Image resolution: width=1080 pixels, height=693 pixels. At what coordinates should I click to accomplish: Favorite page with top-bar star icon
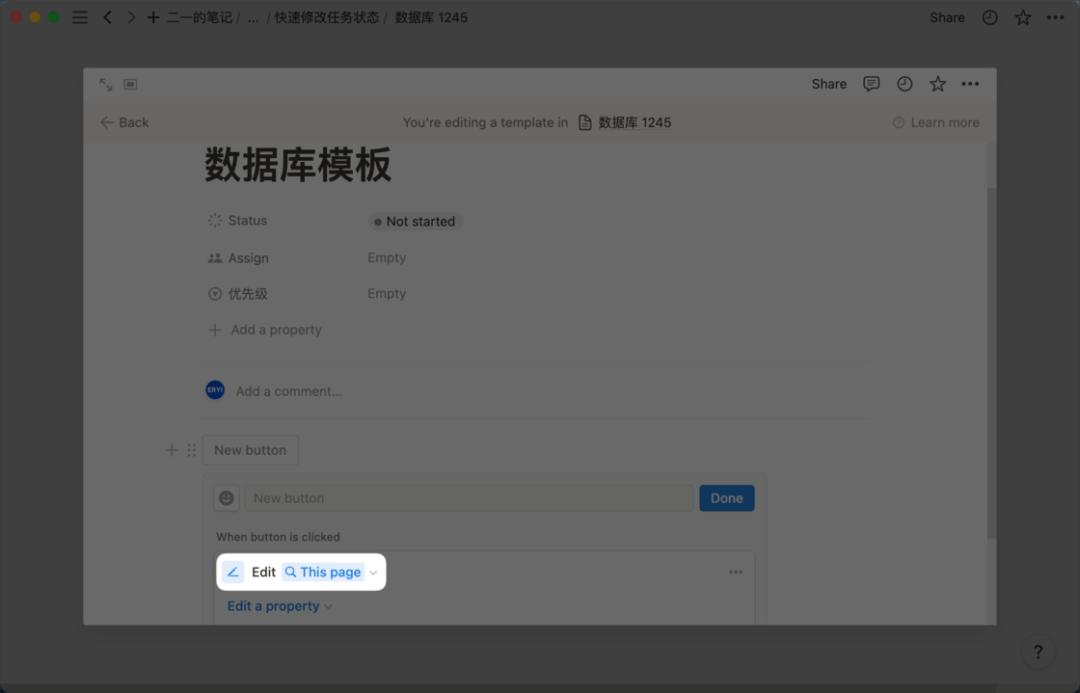(1023, 17)
